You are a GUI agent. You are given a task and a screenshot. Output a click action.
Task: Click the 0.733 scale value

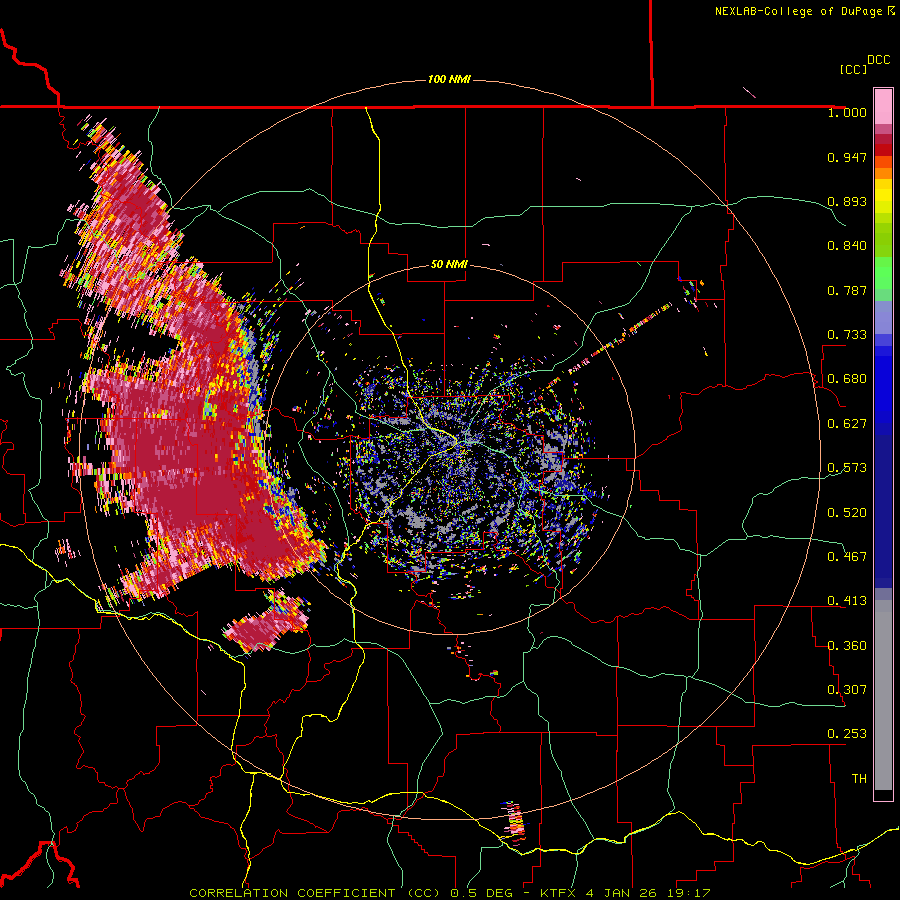tap(847, 335)
